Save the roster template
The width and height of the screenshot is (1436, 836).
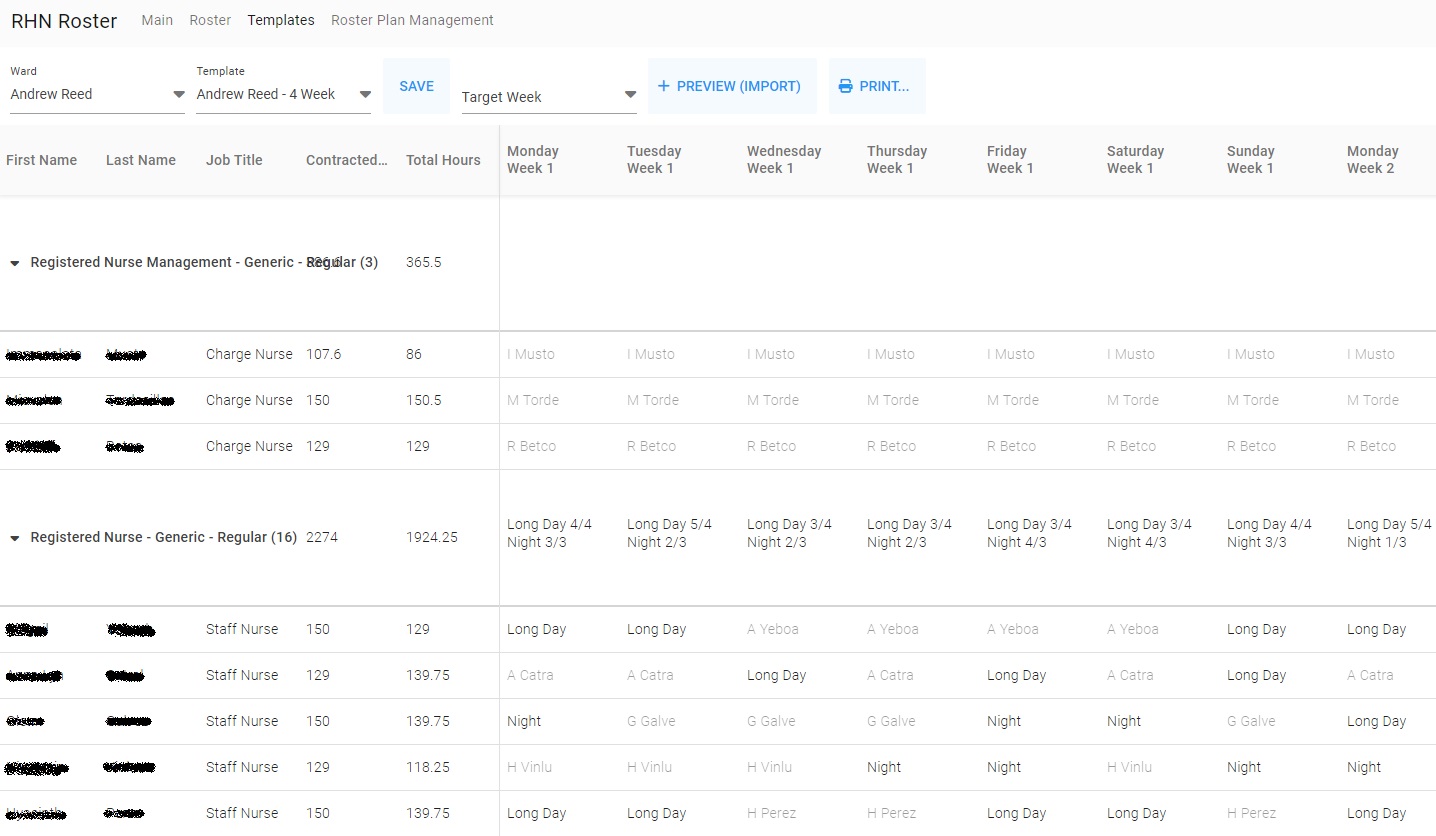click(x=416, y=86)
